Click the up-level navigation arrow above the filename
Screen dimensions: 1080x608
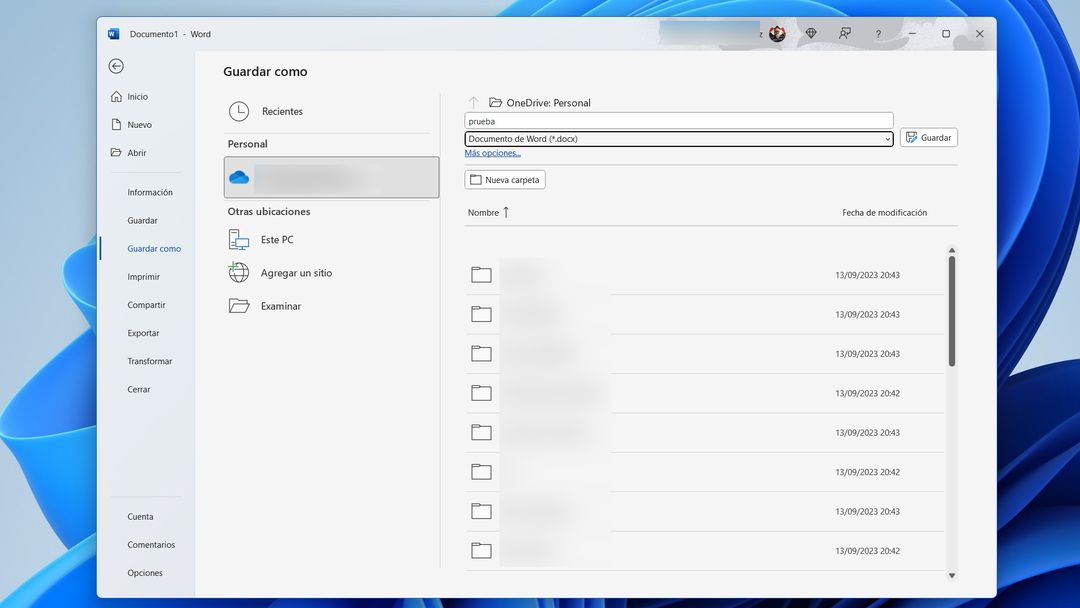point(471,102)
